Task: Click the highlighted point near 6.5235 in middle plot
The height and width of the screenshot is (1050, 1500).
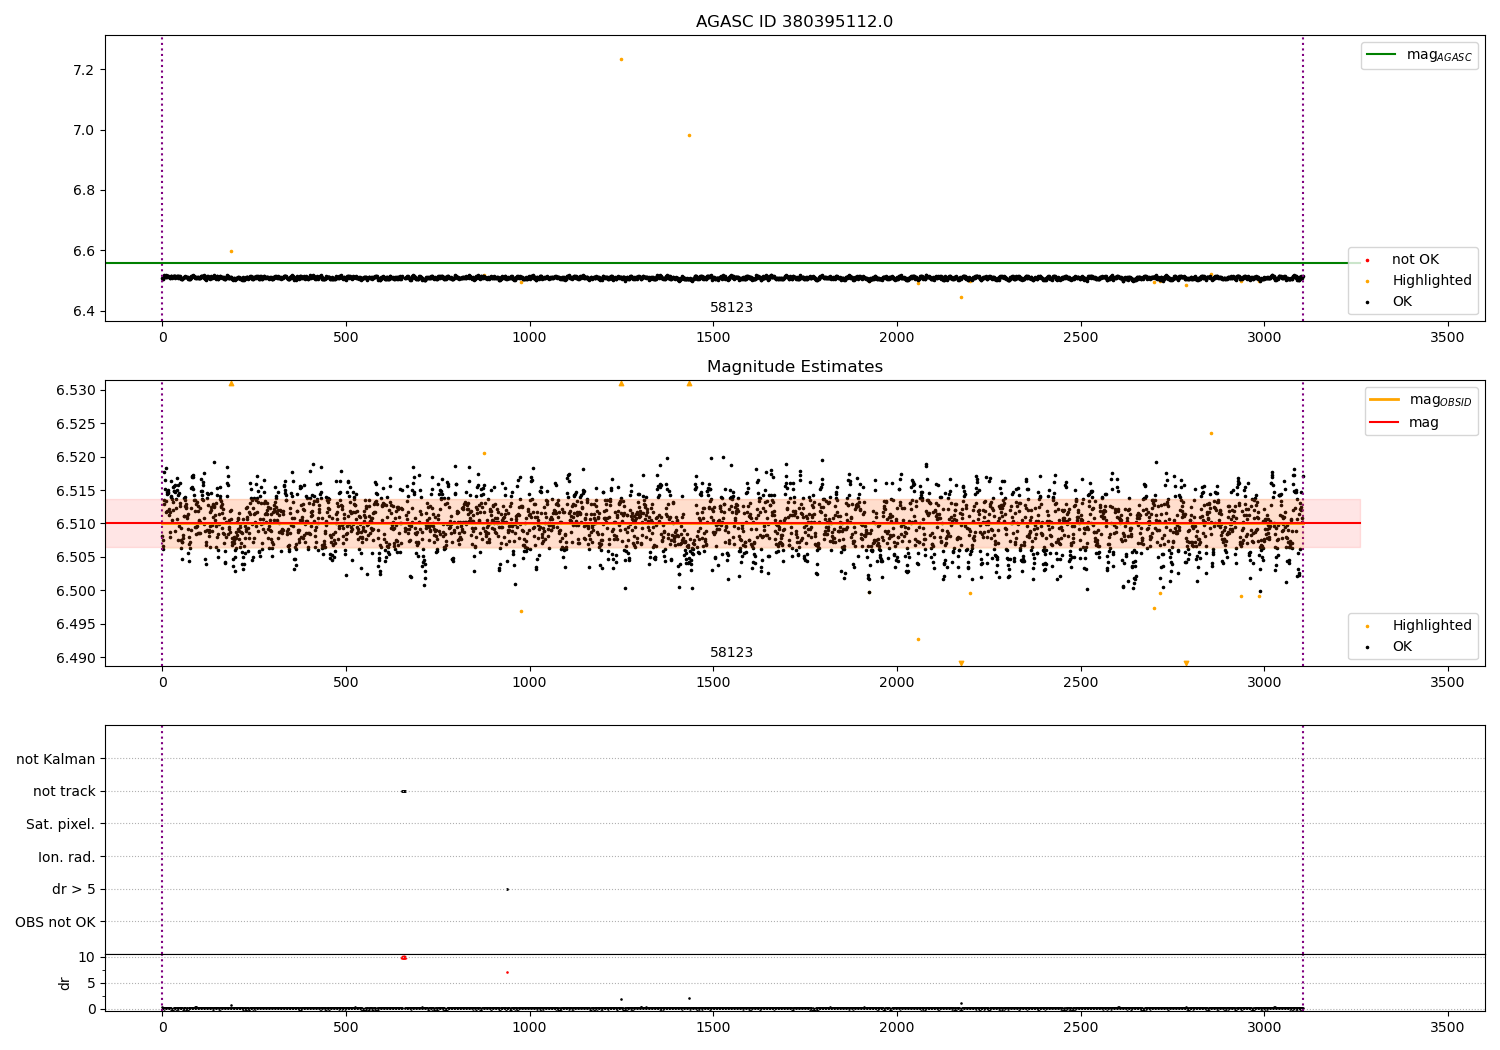Action: pyautogui.click(x=1211, y=433)
